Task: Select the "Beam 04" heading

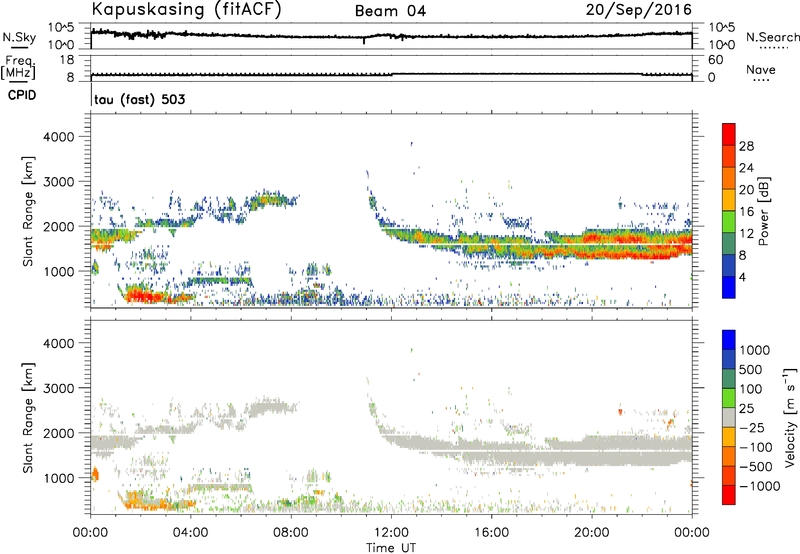Action: click(390, 11)
